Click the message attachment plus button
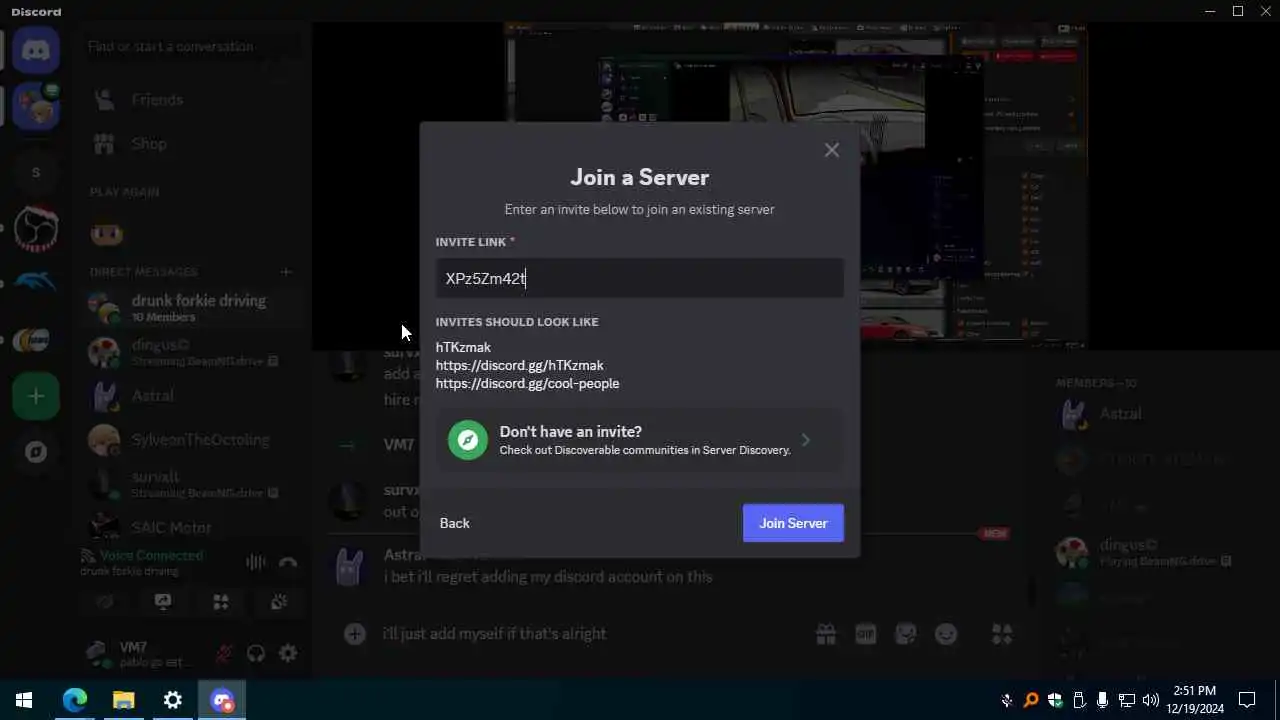1280x720 pixels. pyautogui.click(x=354, y=633)
